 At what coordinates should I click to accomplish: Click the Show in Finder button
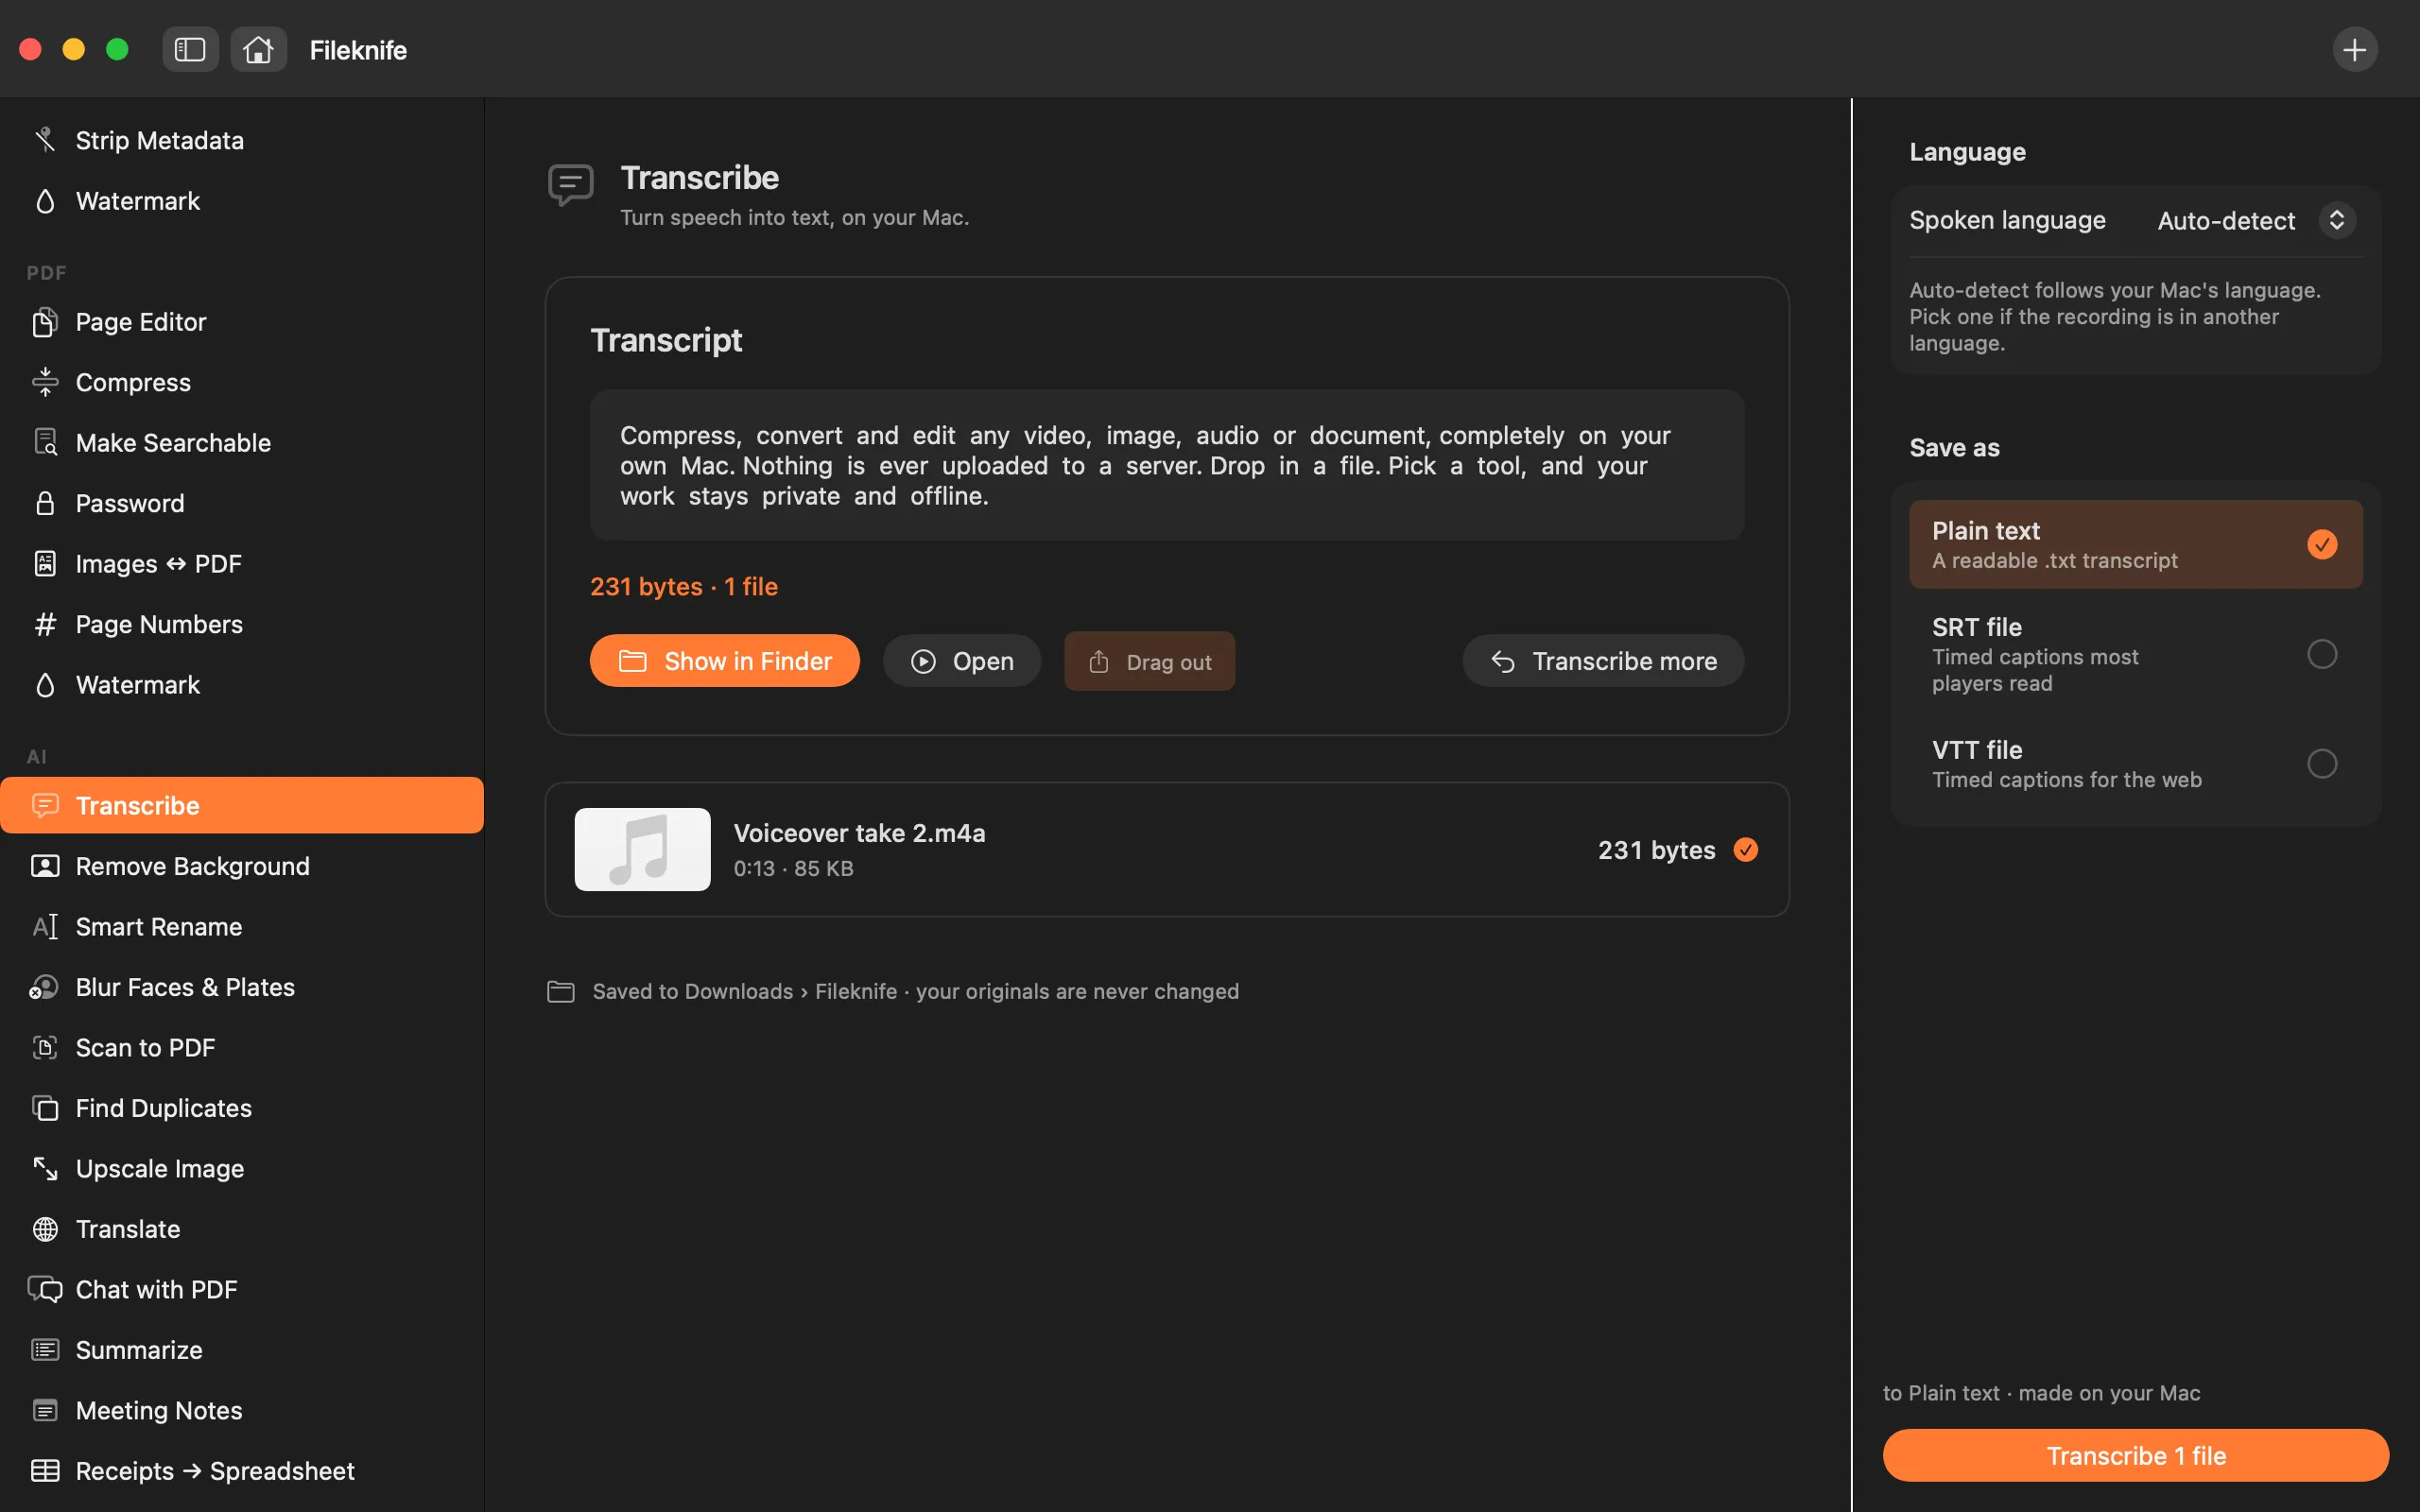click(724, 661)
